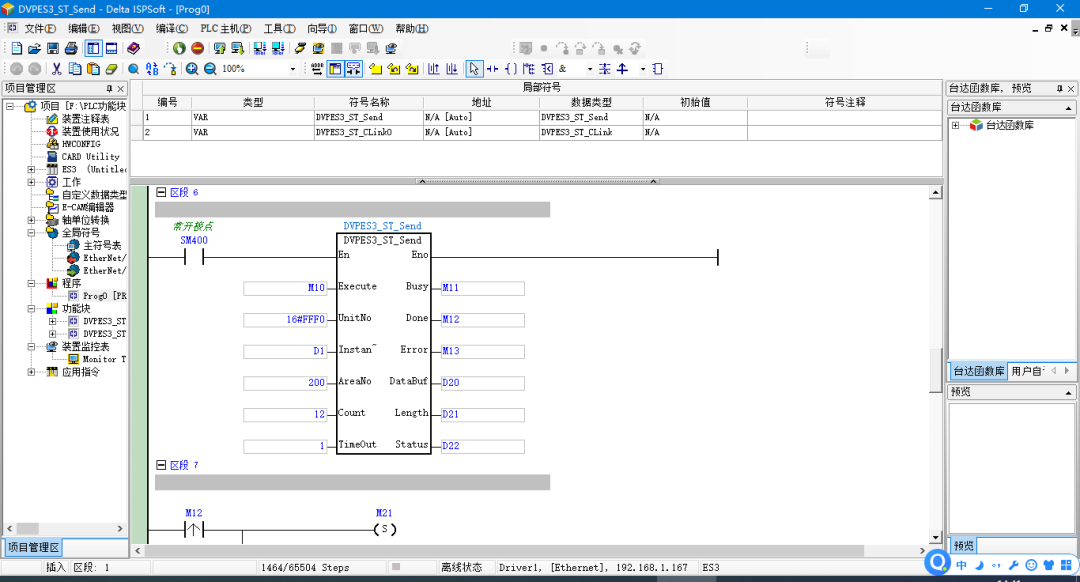Click the Zoom out icon

[210, 69]
